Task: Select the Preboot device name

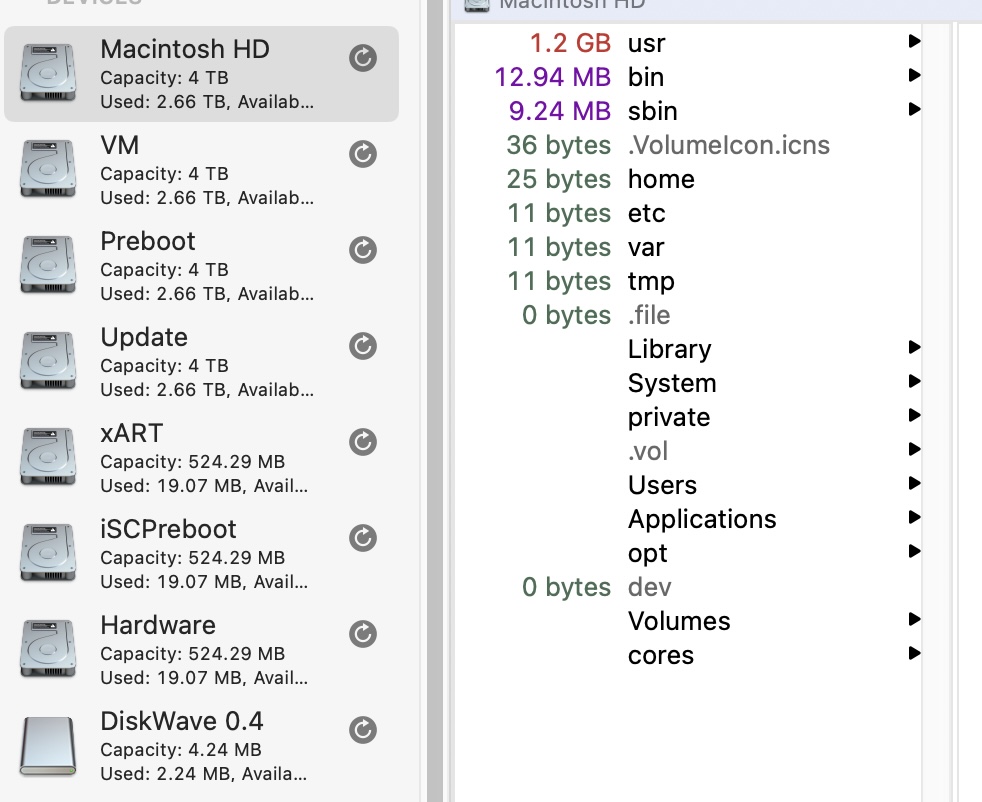Action: coord(148,241)
